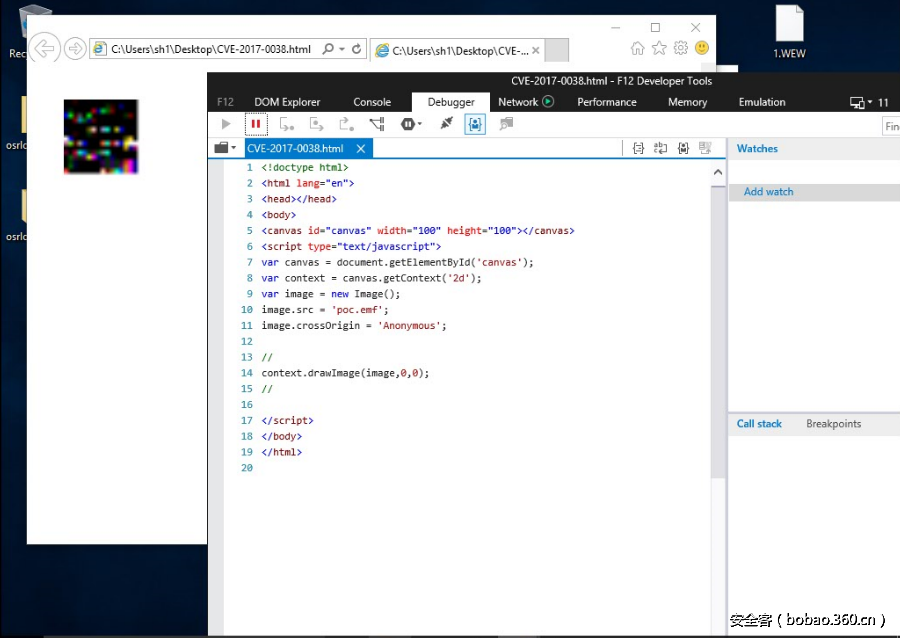The width and height of the screenshot is (900, 638).
Task: Click the Break (pause) debugger button
Action: click(x=256, y=124)
